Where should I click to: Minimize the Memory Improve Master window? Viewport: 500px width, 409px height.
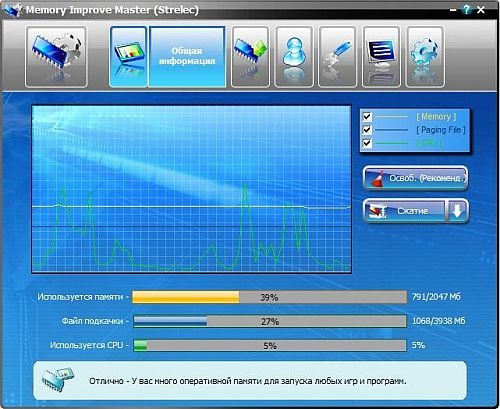tap(453, 10)
